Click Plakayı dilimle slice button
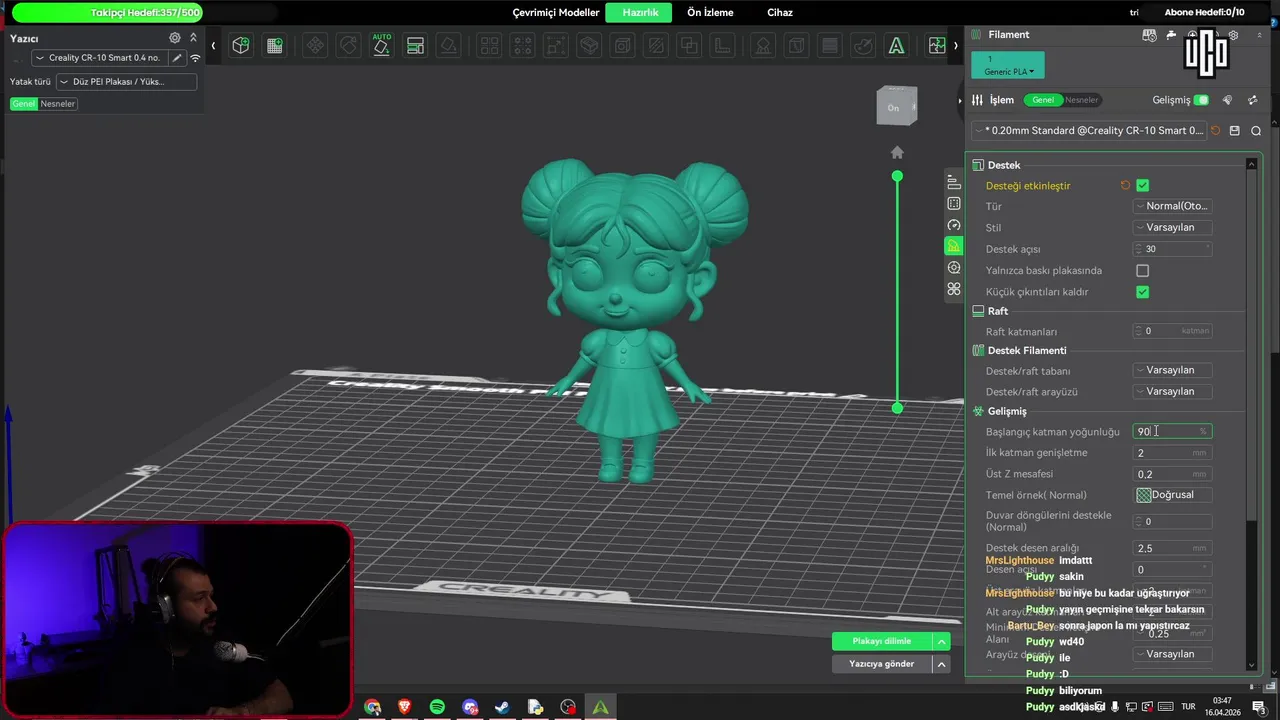The image size is (1280, 720). tap(882, 641)
